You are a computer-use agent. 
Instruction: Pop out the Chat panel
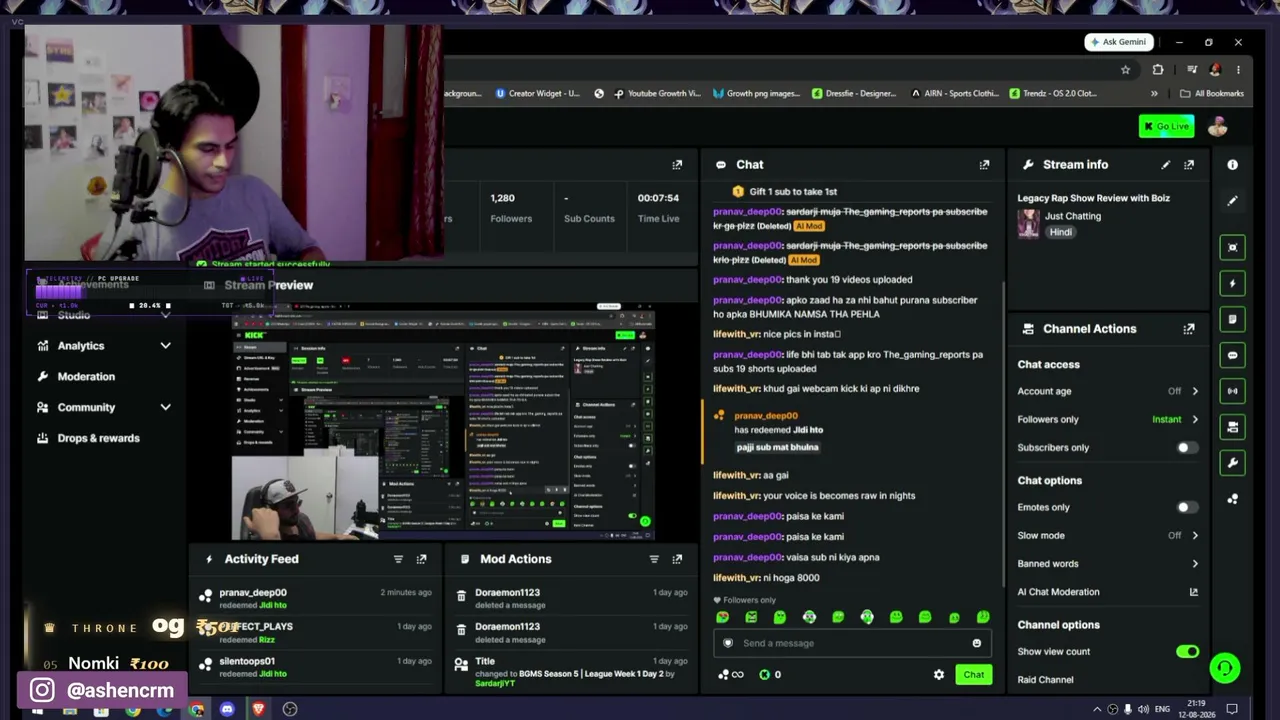tap(984, 165)
